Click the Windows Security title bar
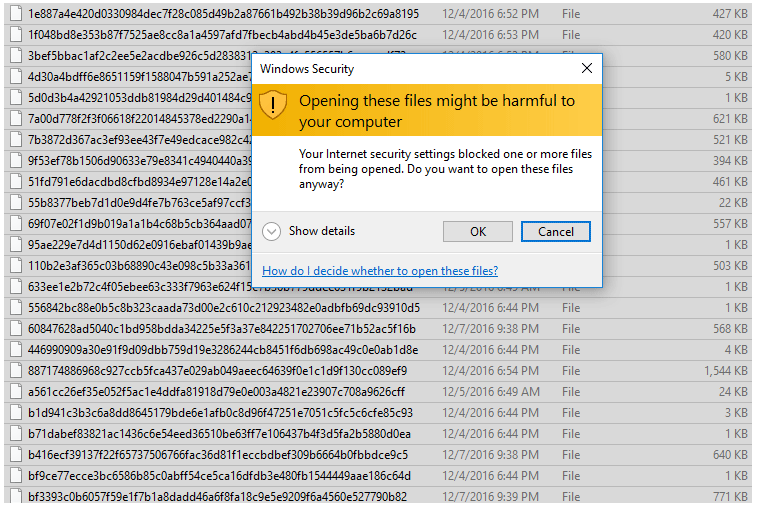 pyautogui.click(x=400, y=69)
